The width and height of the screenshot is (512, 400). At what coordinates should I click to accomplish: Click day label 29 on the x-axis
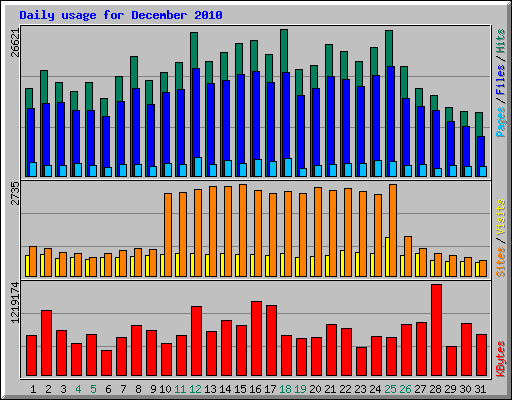pos(450,389)
